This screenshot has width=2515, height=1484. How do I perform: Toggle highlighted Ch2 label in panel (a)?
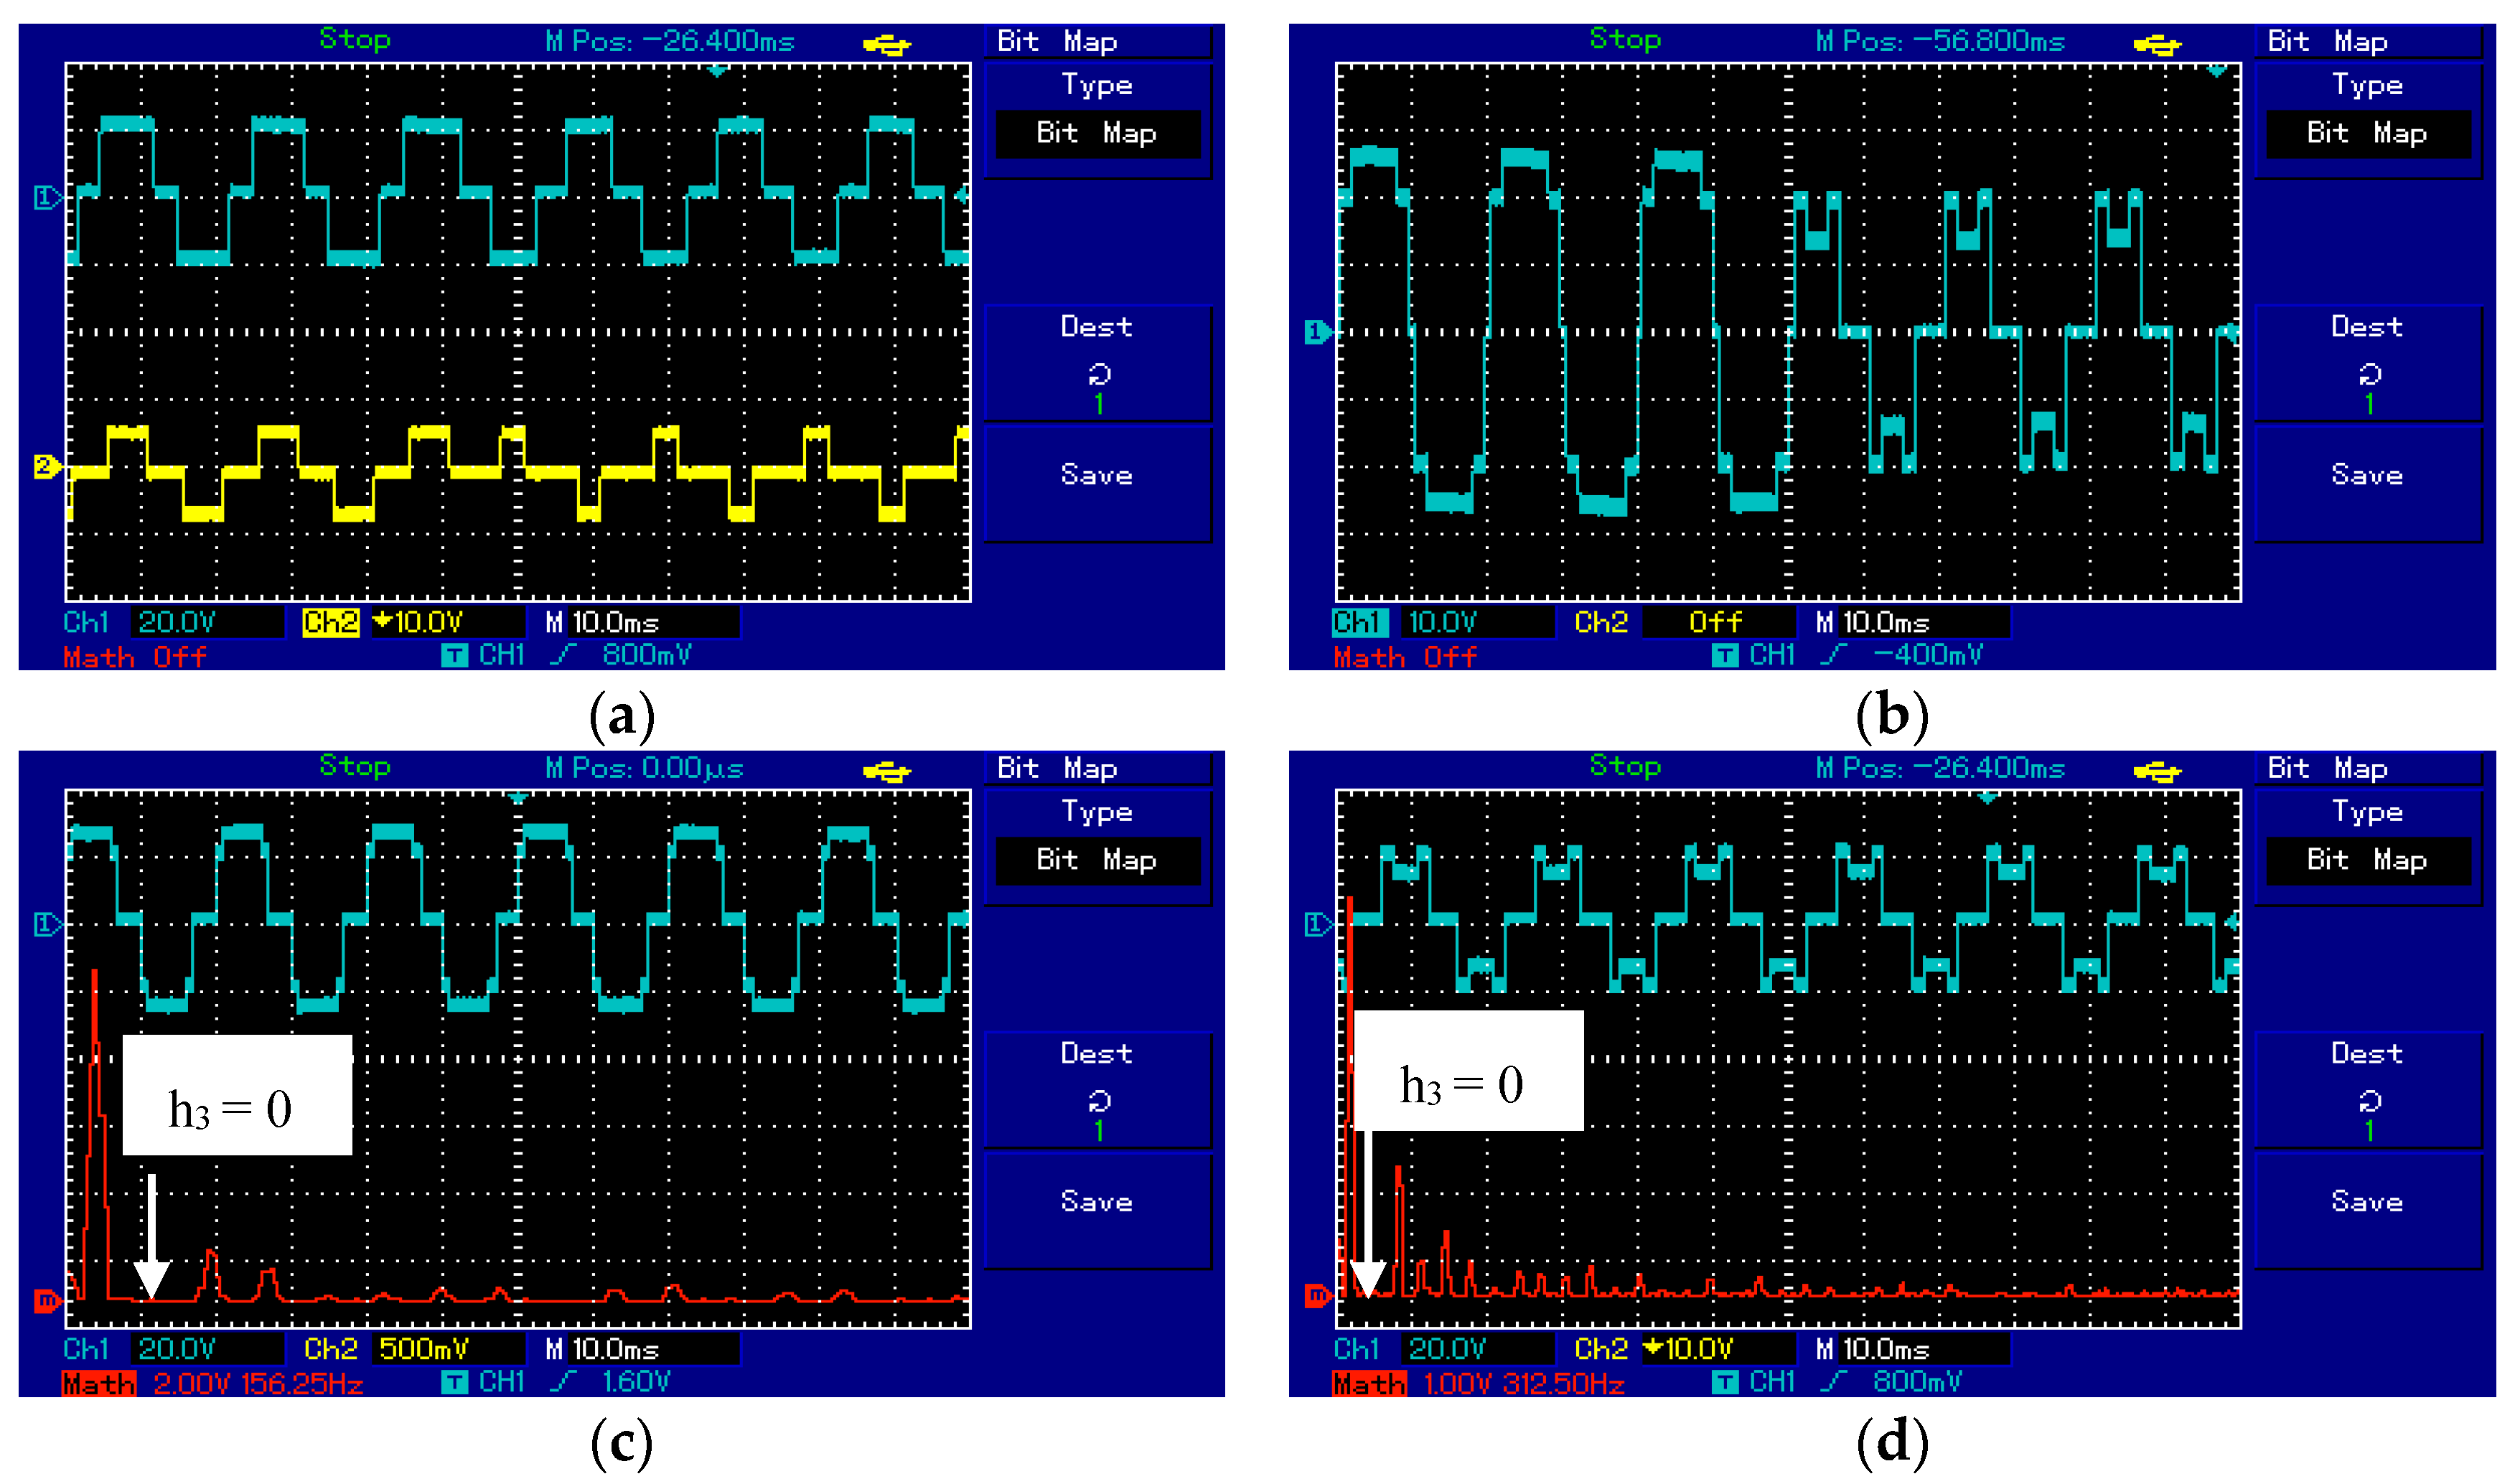[330, 622]
